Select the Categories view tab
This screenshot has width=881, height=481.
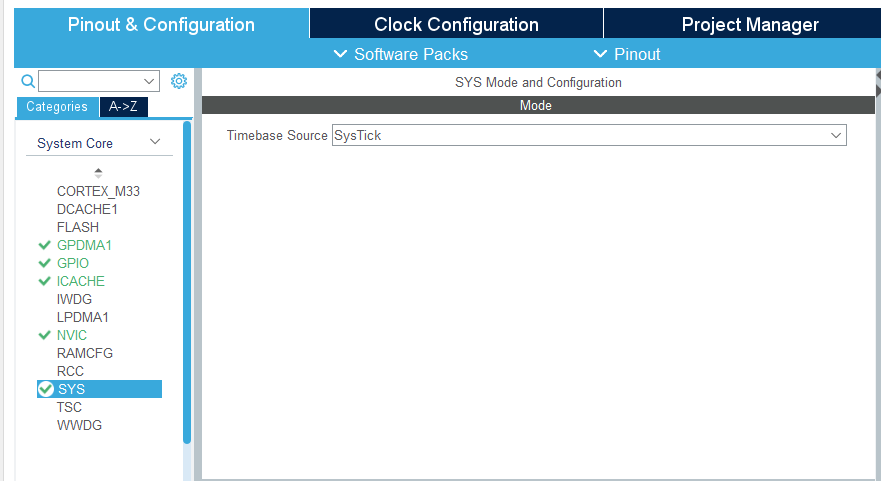tap(57, 107)
